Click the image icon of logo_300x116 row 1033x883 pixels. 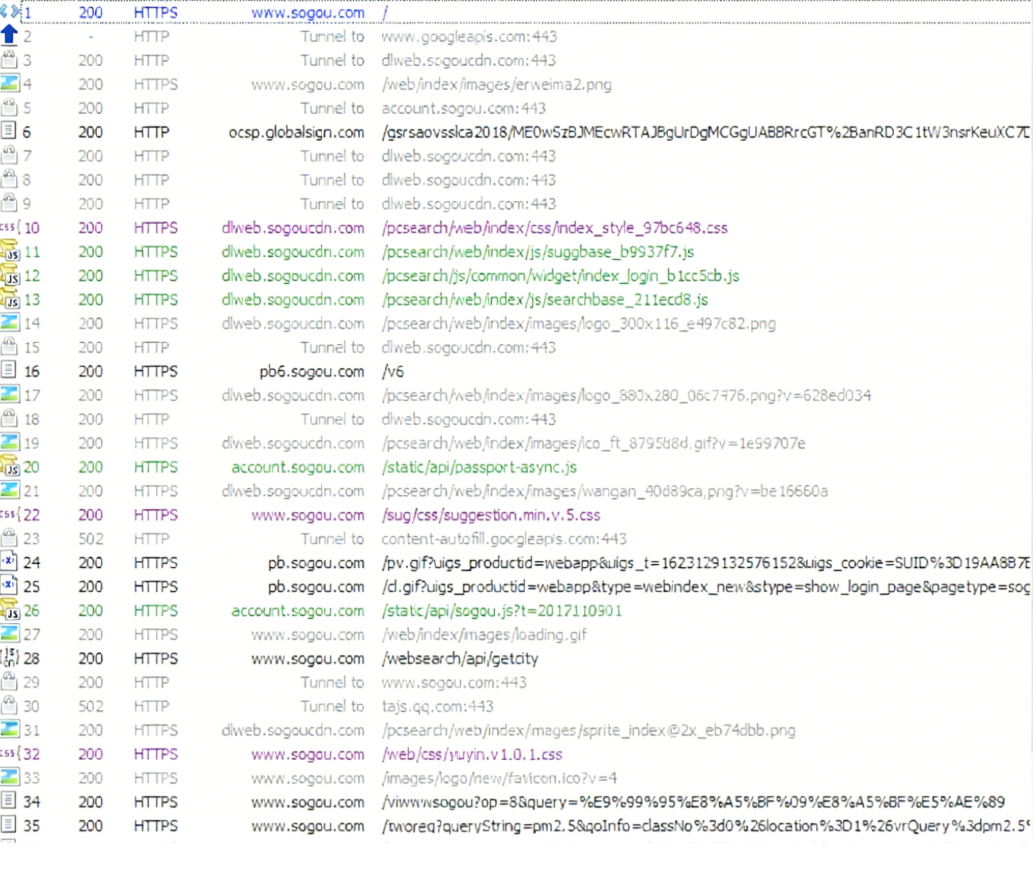[x=9, y=323]
